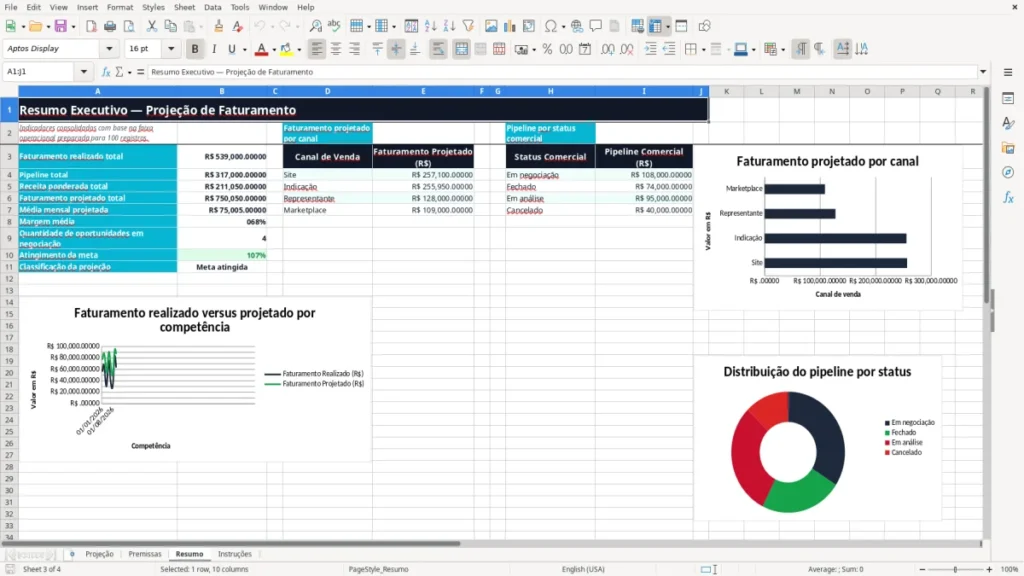1024x576 pixels.
Task: Insert a chart using toolbar icon
Action: pyautogui.click(x=509, y=26)
